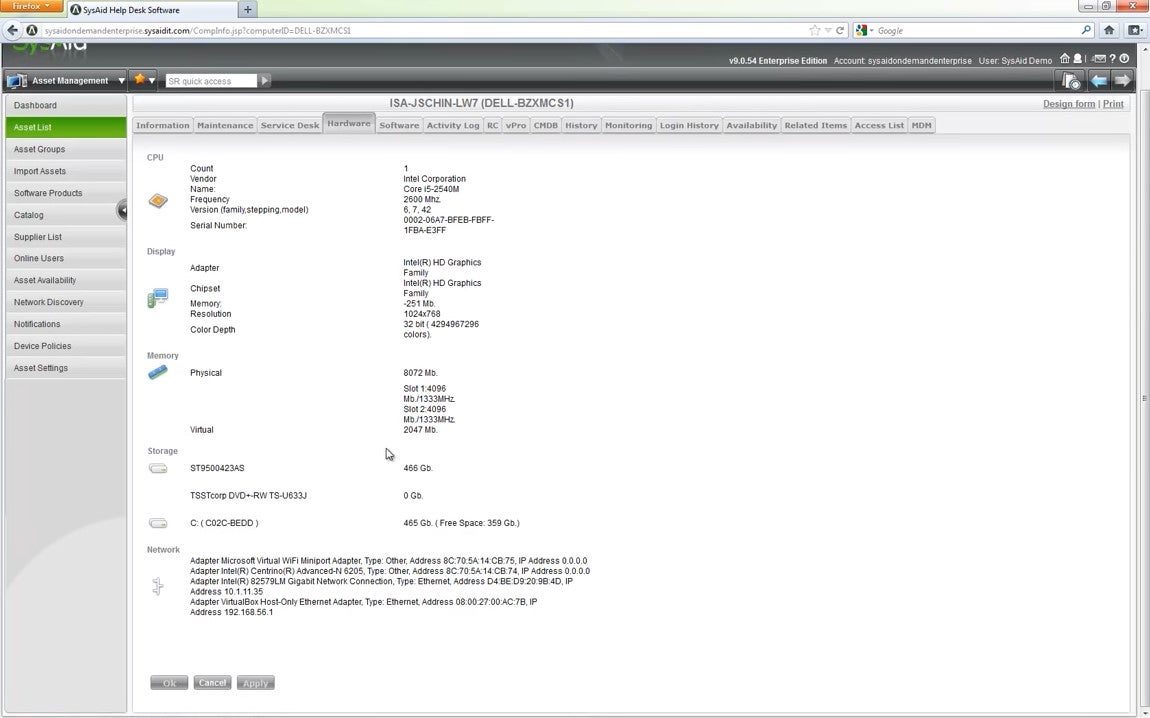
Task: Click the Firefox reload button
Action: click(x=840, y=30)
